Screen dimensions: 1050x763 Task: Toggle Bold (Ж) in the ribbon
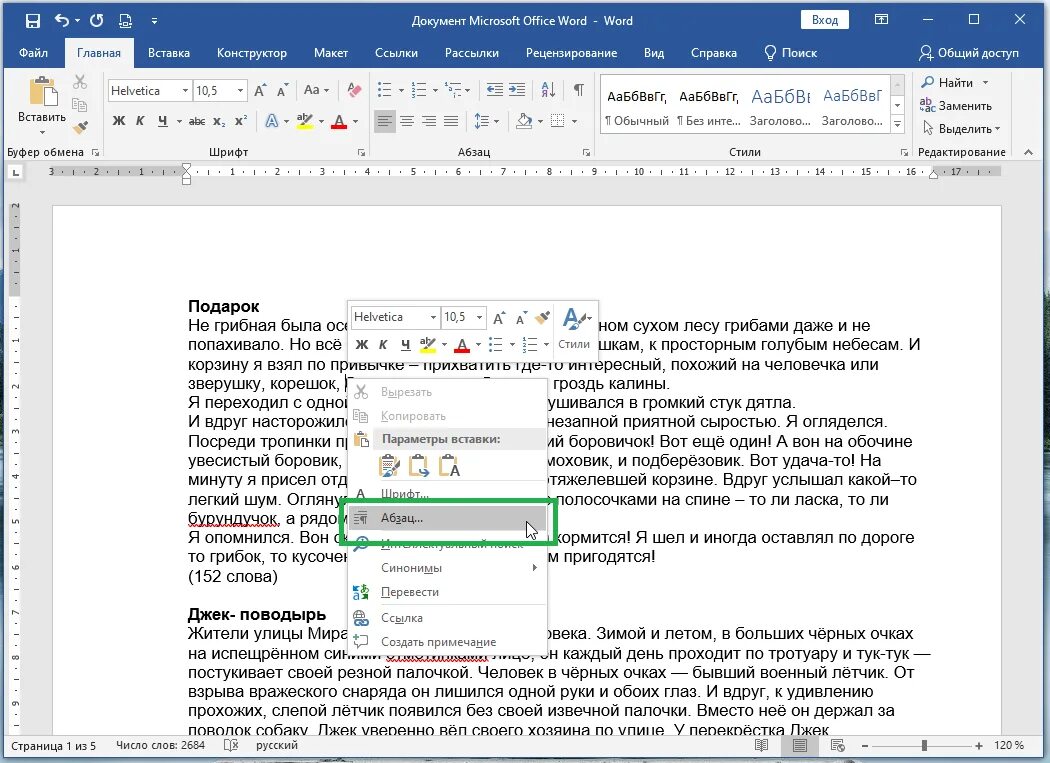(119, 121)
